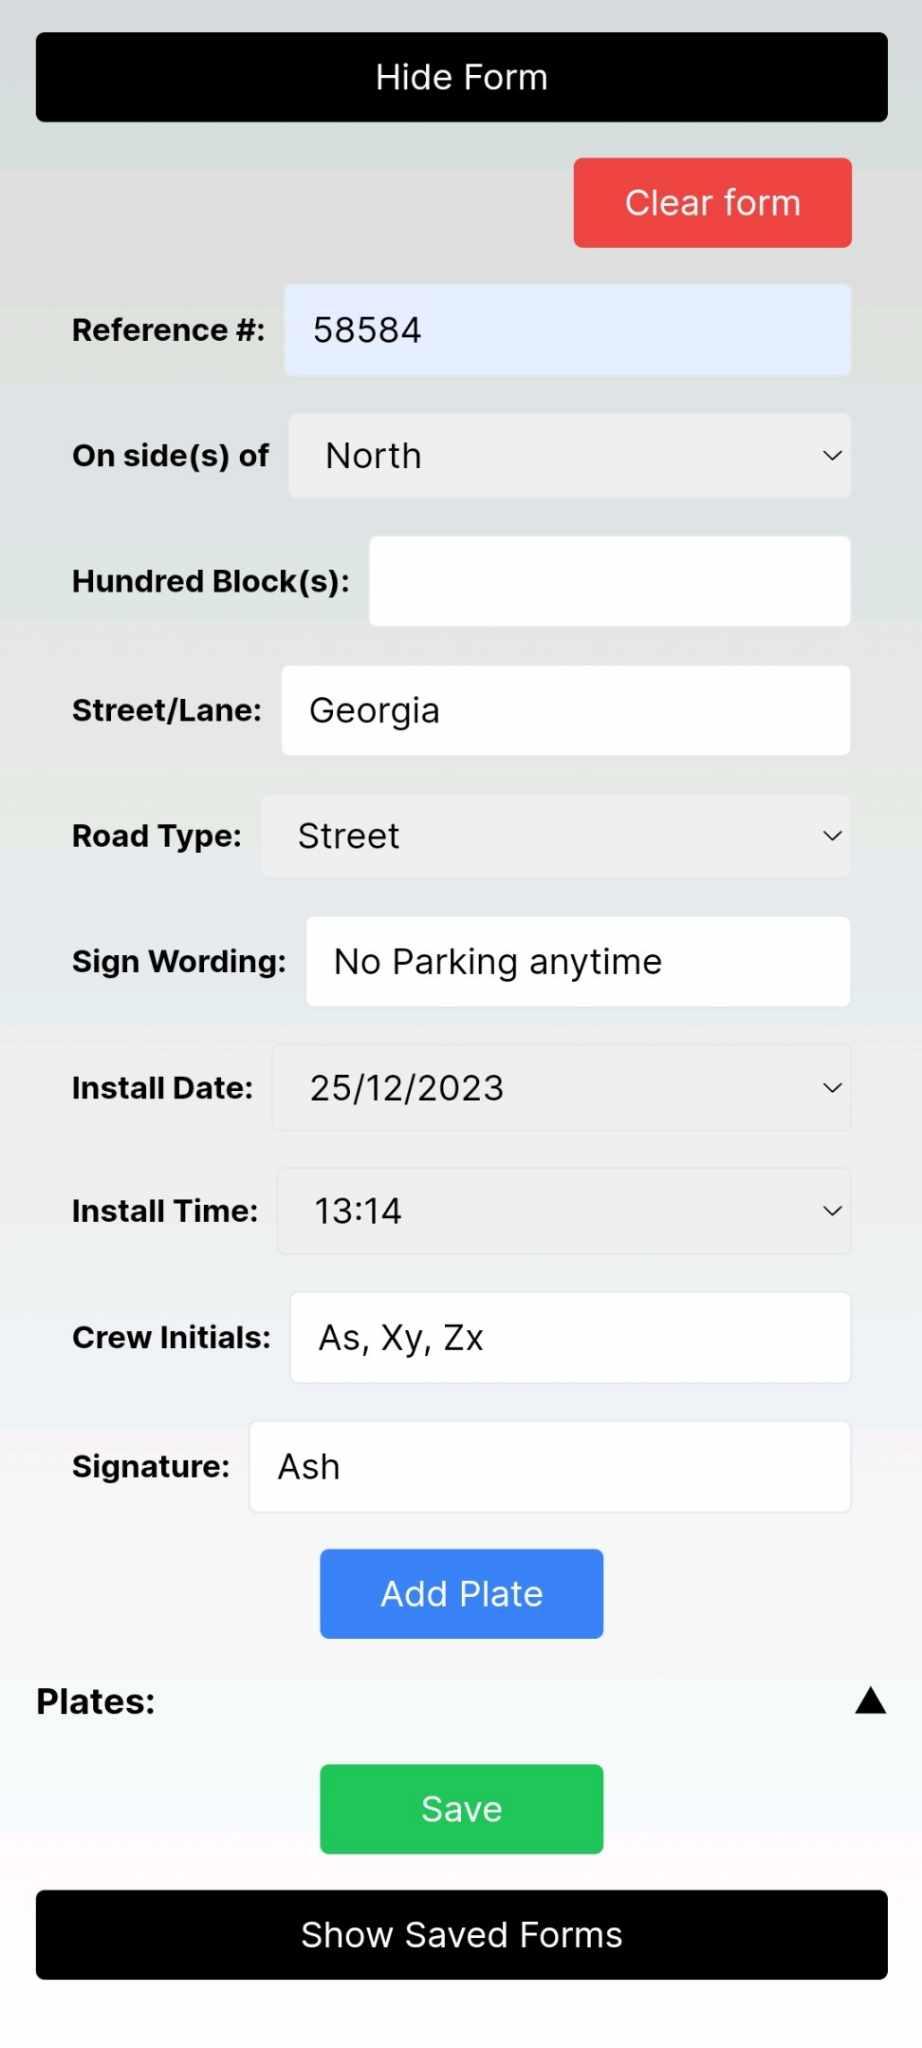Focus the Signature field with Ash

pos(549,1466)
